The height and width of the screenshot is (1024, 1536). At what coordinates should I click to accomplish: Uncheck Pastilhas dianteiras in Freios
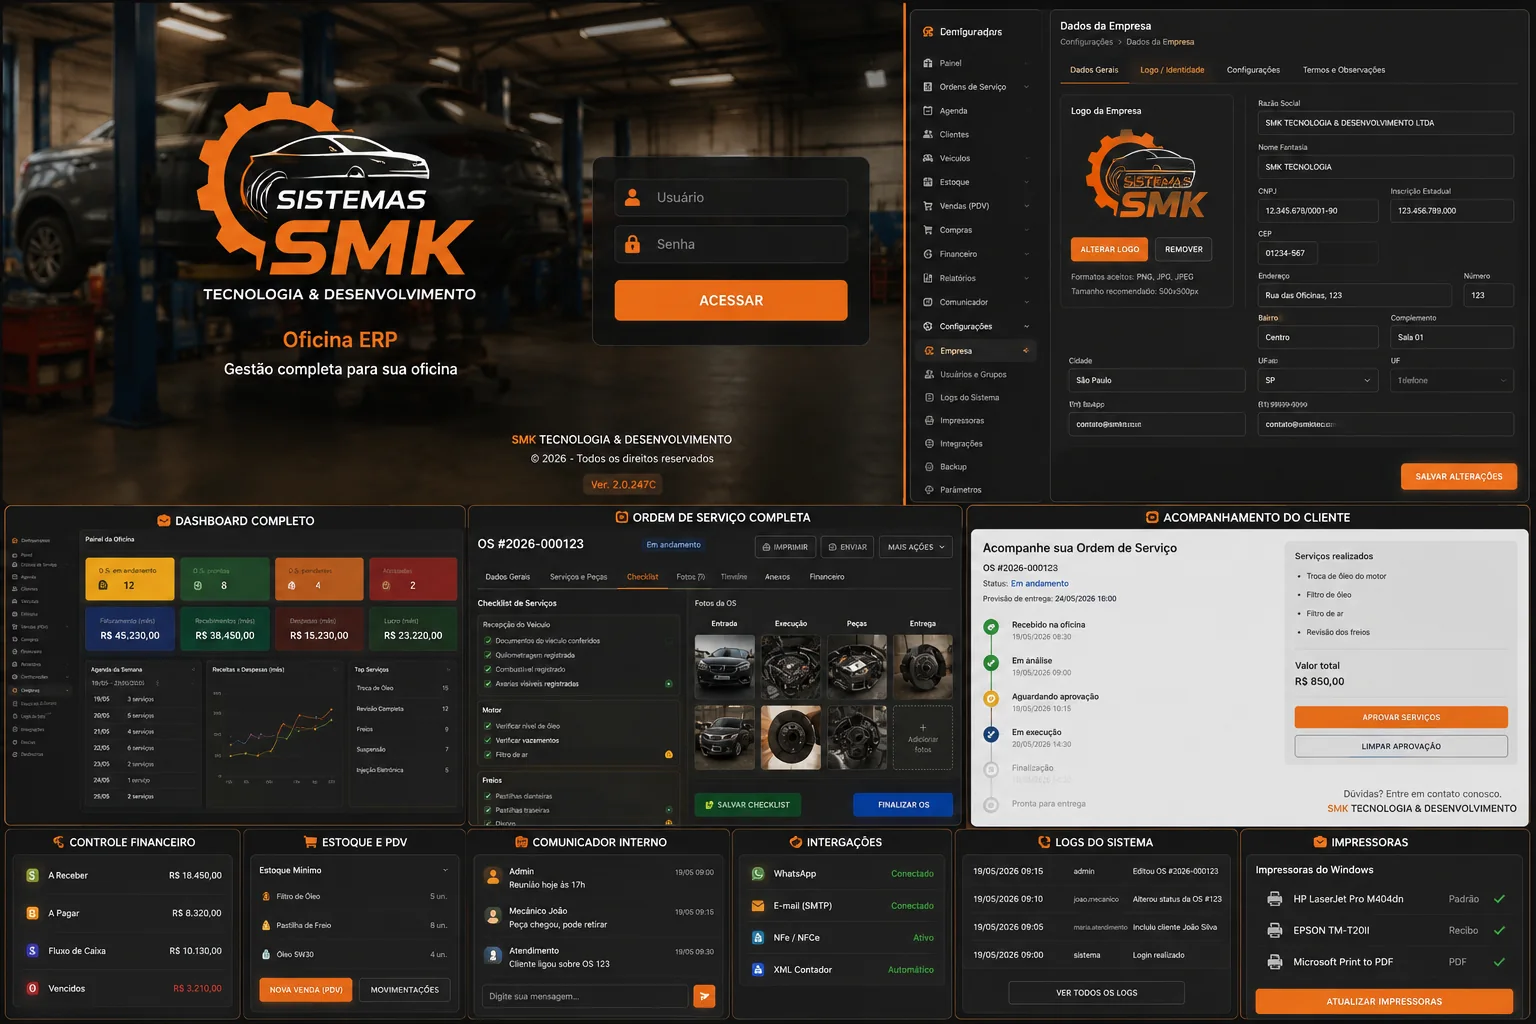488,797
